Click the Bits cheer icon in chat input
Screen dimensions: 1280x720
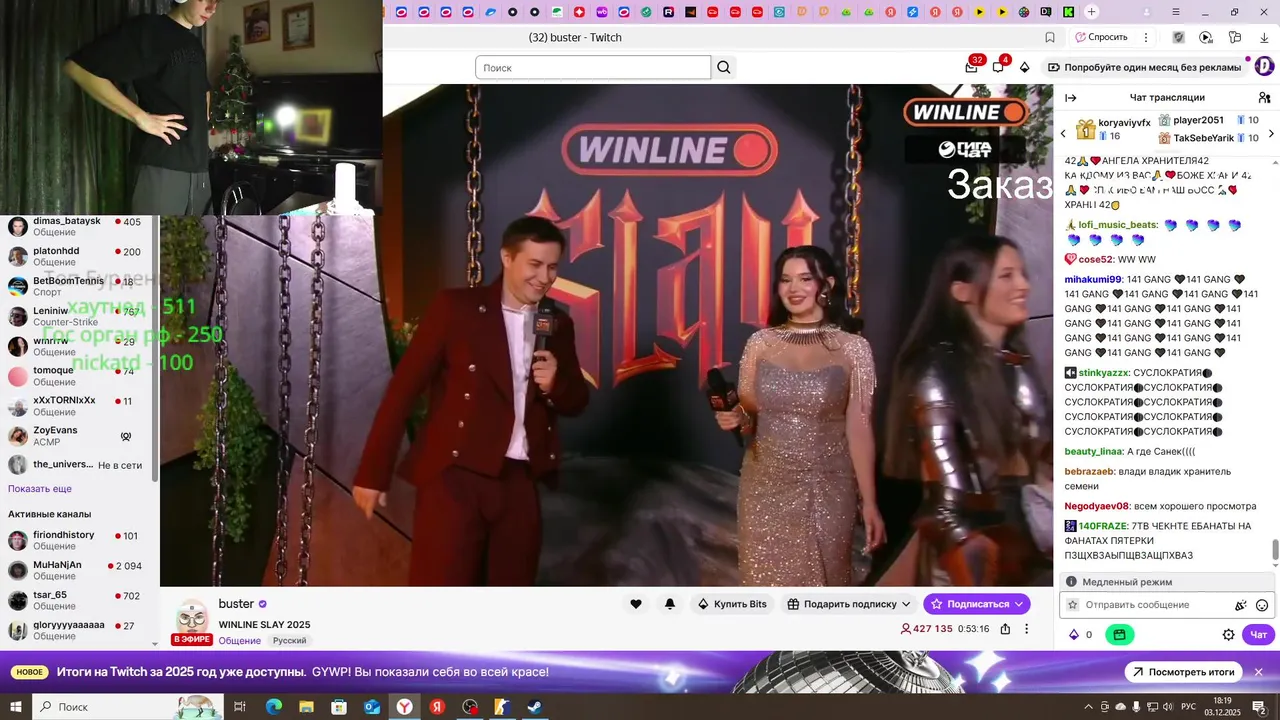click(1241, 605)
